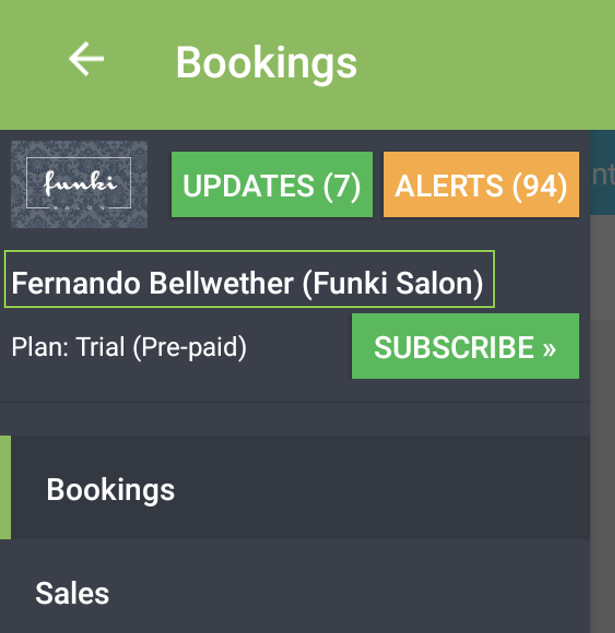Click the Fernando Bellwether (Funki Salon) account name

pyautogui.click(x=248, y=283)
